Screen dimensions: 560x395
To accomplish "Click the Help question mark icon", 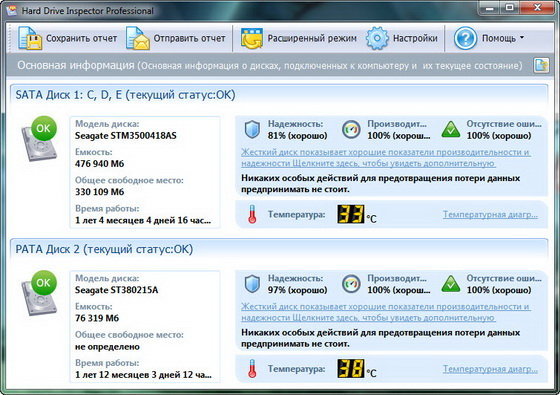I will click(x=465, y=38).
